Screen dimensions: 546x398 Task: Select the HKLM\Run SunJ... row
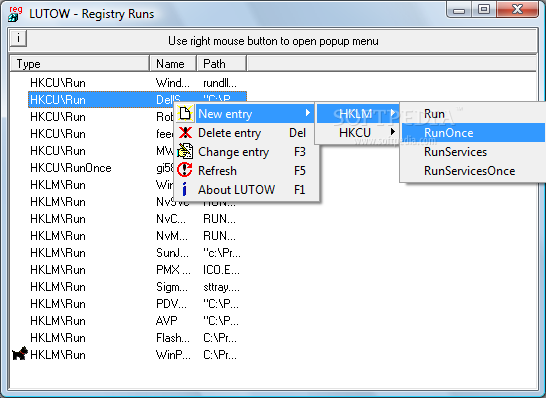point(137,253)
